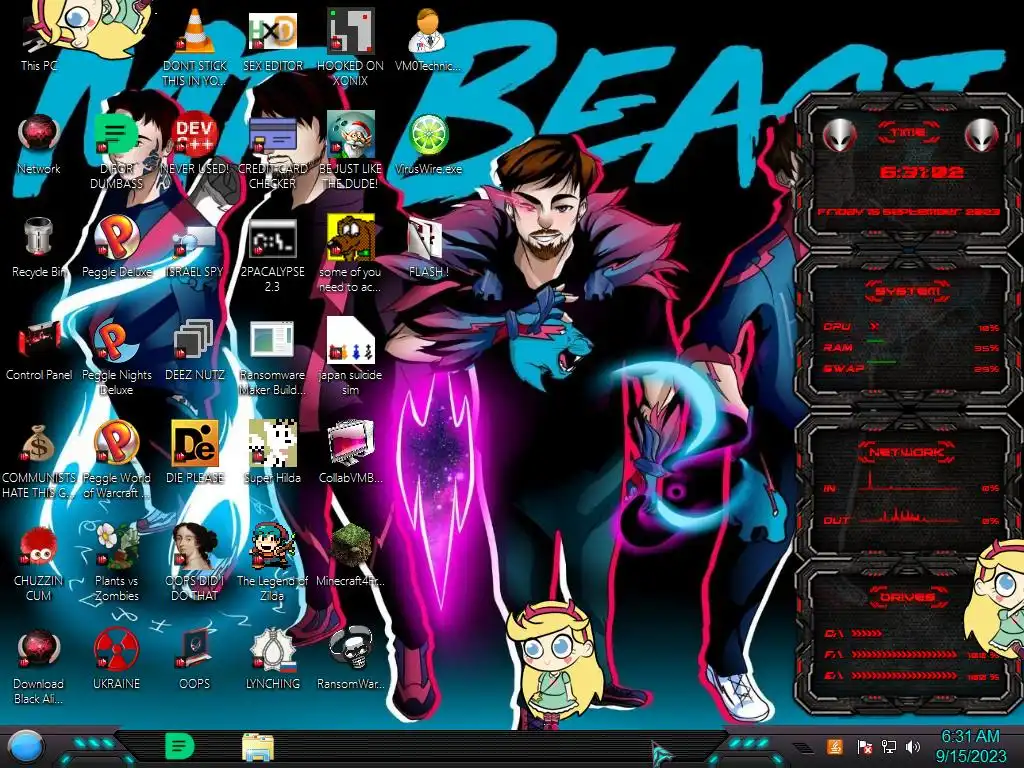Click the network OUT traffic graph

[x=911, y=517]
